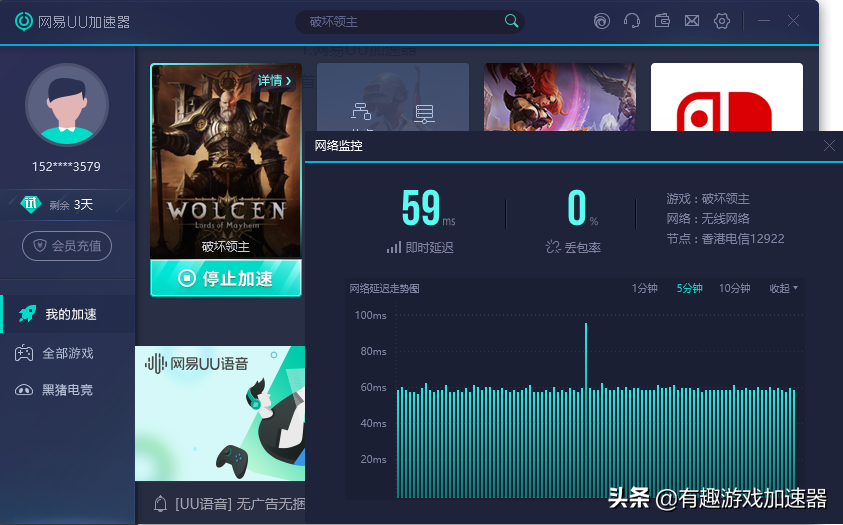The height and width of the screenshot is (525, 843).
Task: Open the wallet icon in title bar
Action: 662,21
